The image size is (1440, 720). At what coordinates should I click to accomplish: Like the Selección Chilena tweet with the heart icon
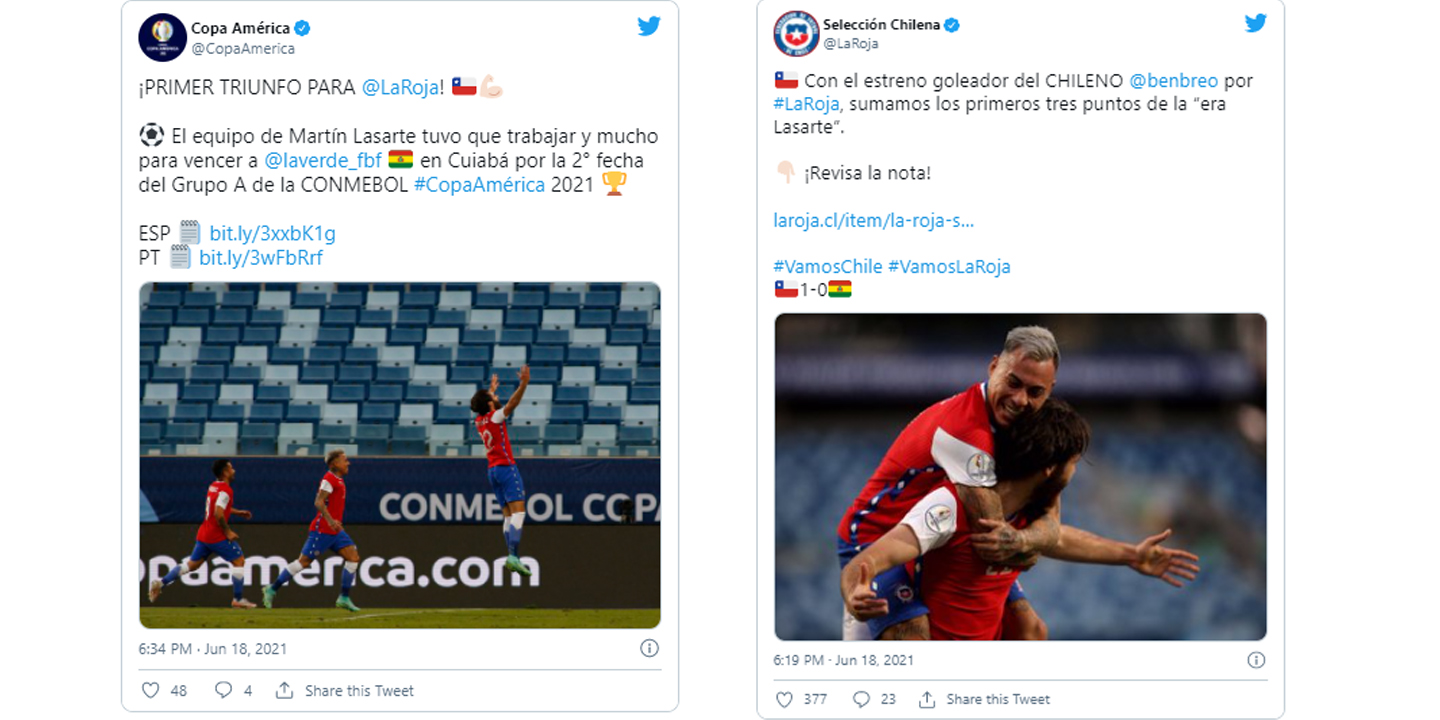pos(785,699)
